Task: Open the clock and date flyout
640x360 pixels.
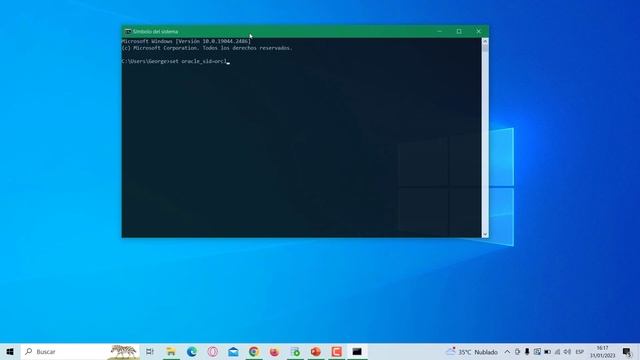Action: 602,351
